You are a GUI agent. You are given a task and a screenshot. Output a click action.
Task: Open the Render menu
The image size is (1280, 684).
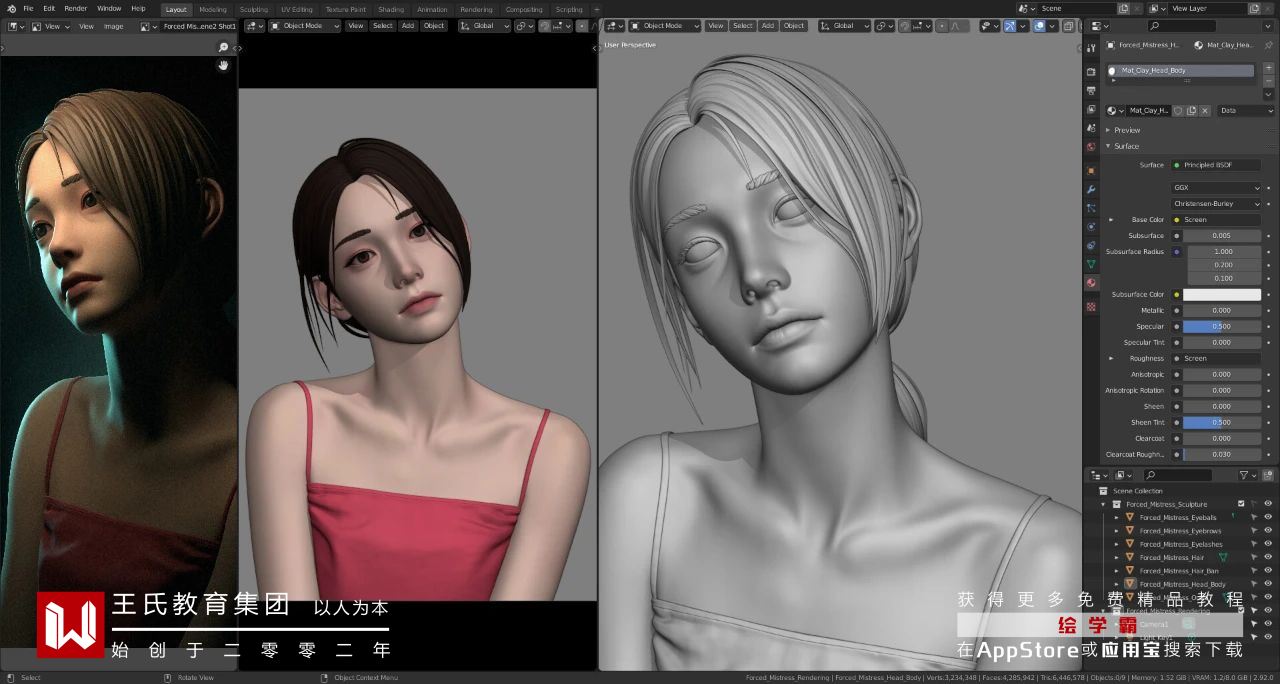76,9
